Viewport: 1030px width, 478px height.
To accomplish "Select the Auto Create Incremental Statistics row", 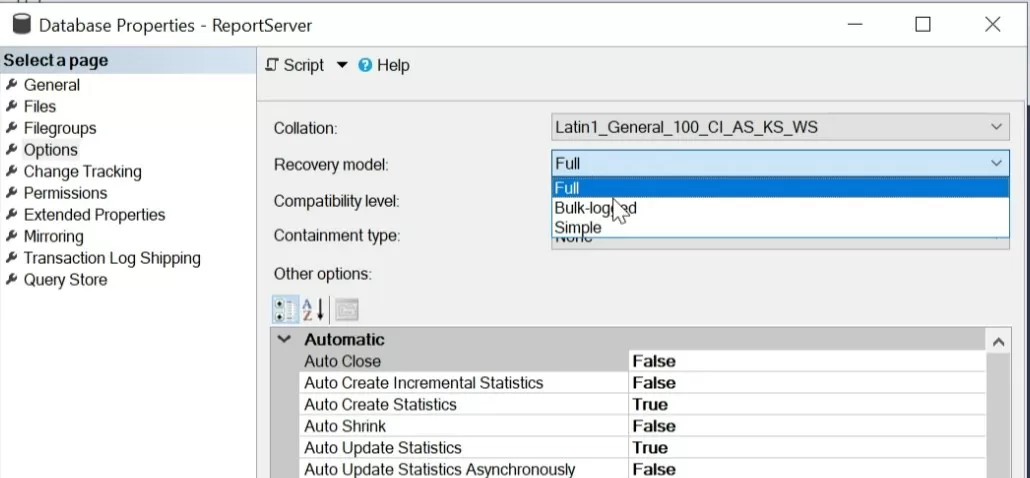I will [644, 383].
